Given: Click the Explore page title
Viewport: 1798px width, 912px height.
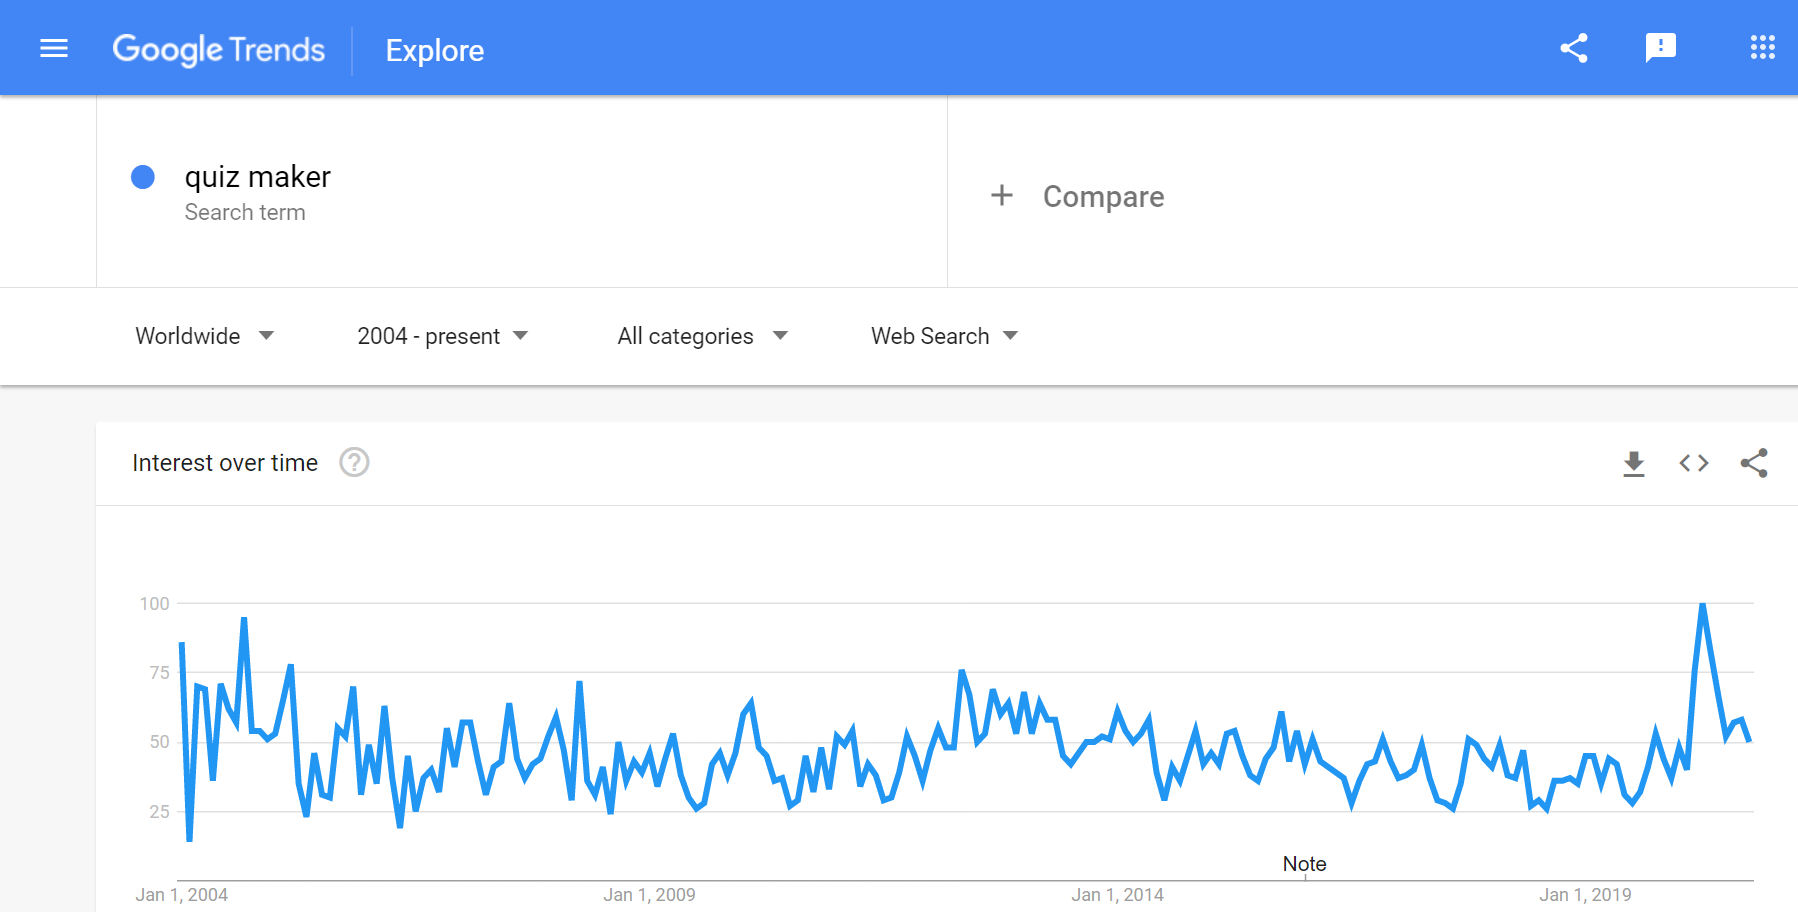Looking at the screenshot, I should (435, 51).
